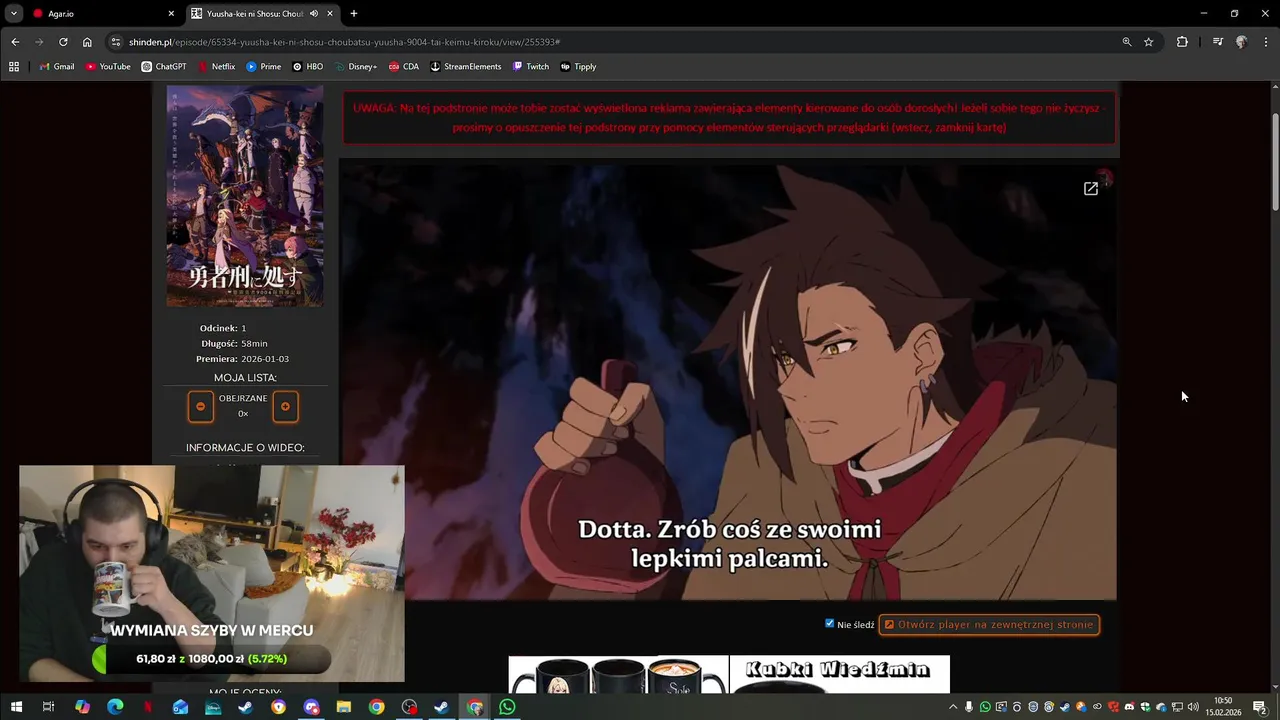Go to browser home page icon

click(87, 42)
